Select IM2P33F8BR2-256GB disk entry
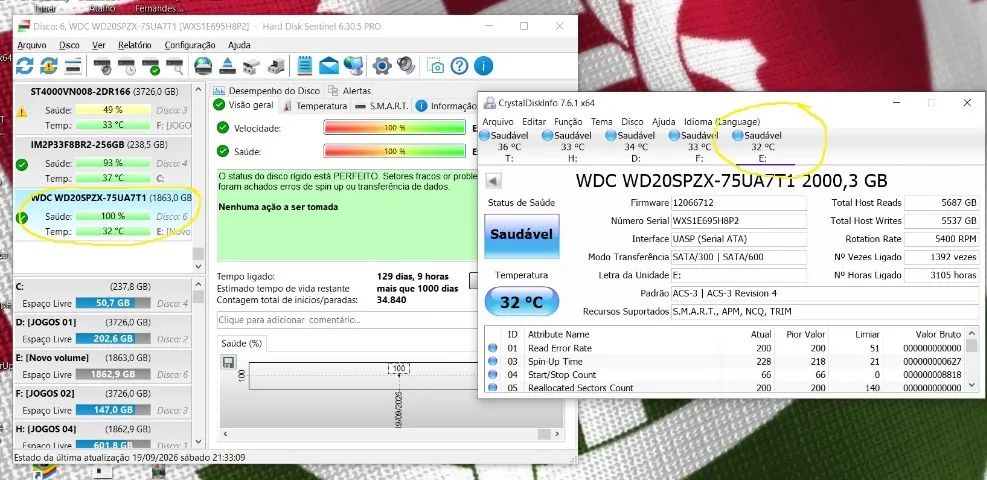Screen dimensions: 987x480 point(103,162)
